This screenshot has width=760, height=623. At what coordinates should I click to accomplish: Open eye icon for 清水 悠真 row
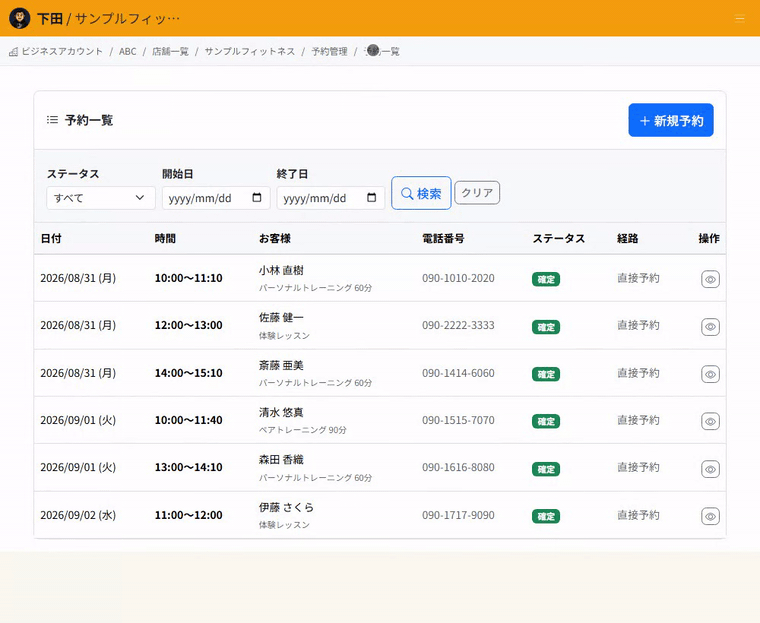tap(710, 421)
